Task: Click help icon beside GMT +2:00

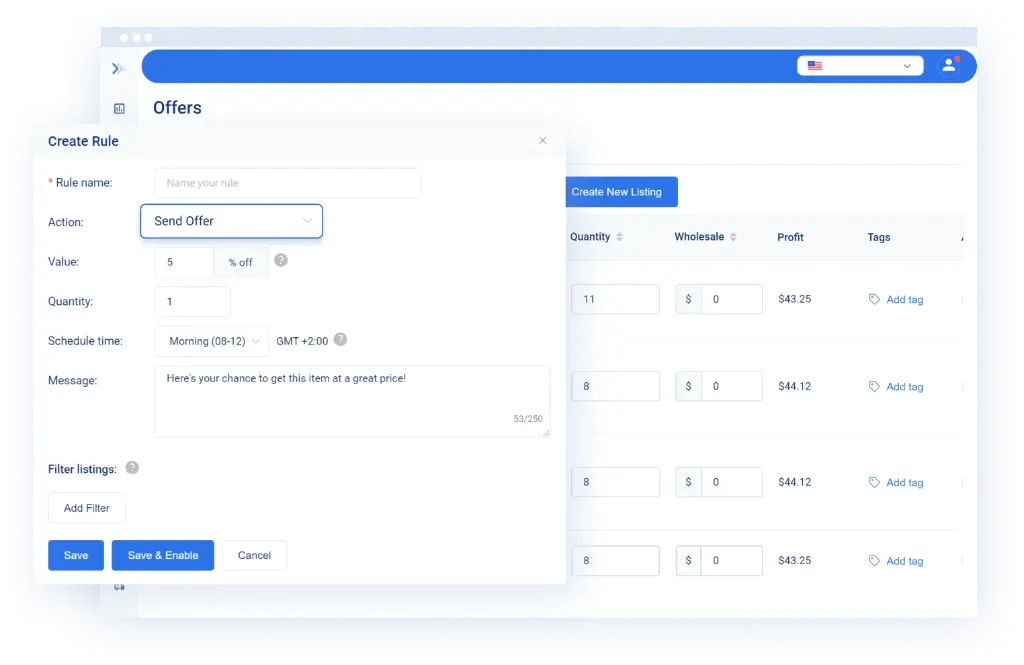Action: 340,340
